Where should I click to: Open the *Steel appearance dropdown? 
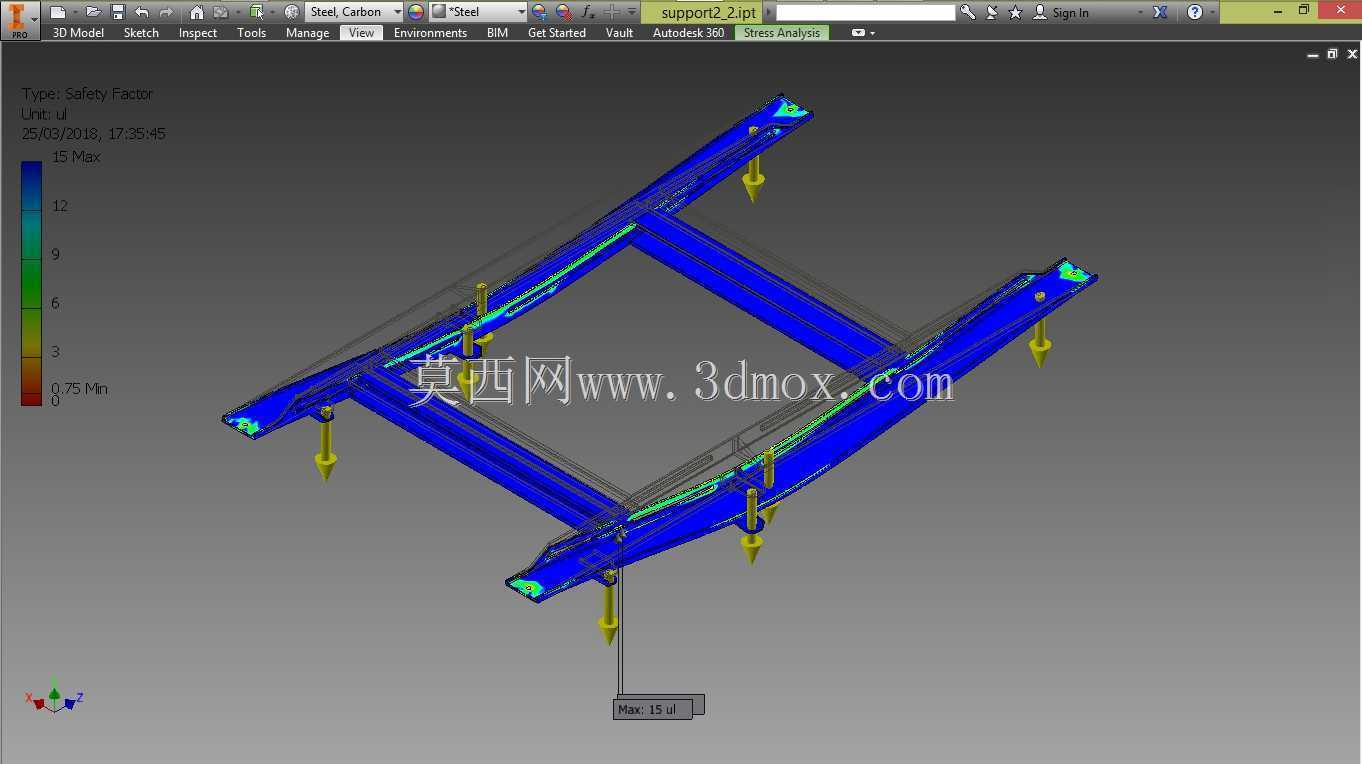point(478,12)
